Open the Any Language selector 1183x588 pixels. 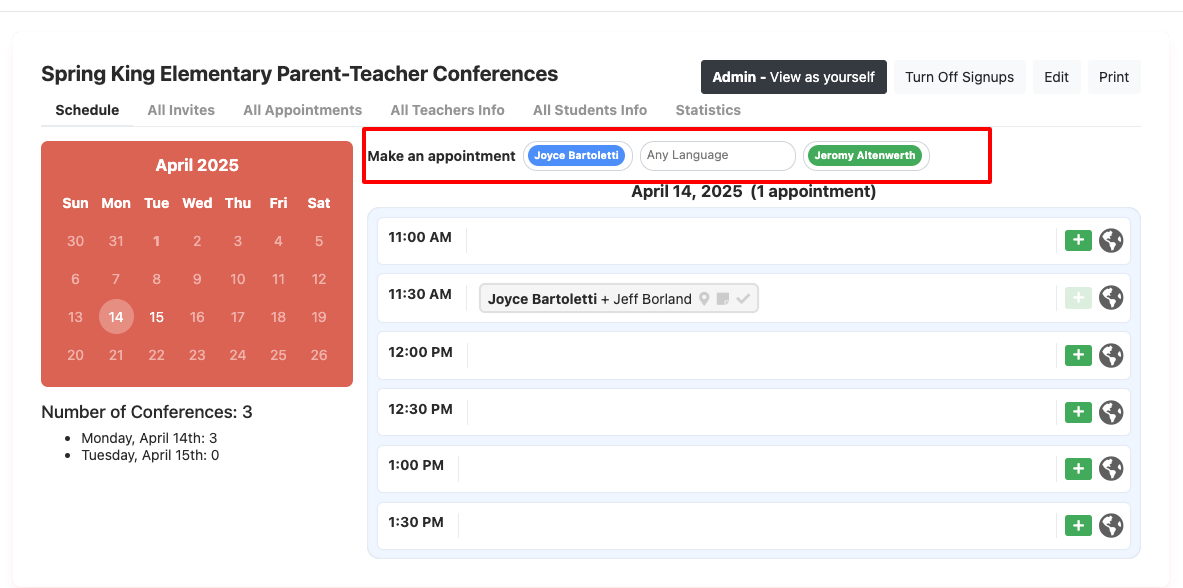(717, 155)
